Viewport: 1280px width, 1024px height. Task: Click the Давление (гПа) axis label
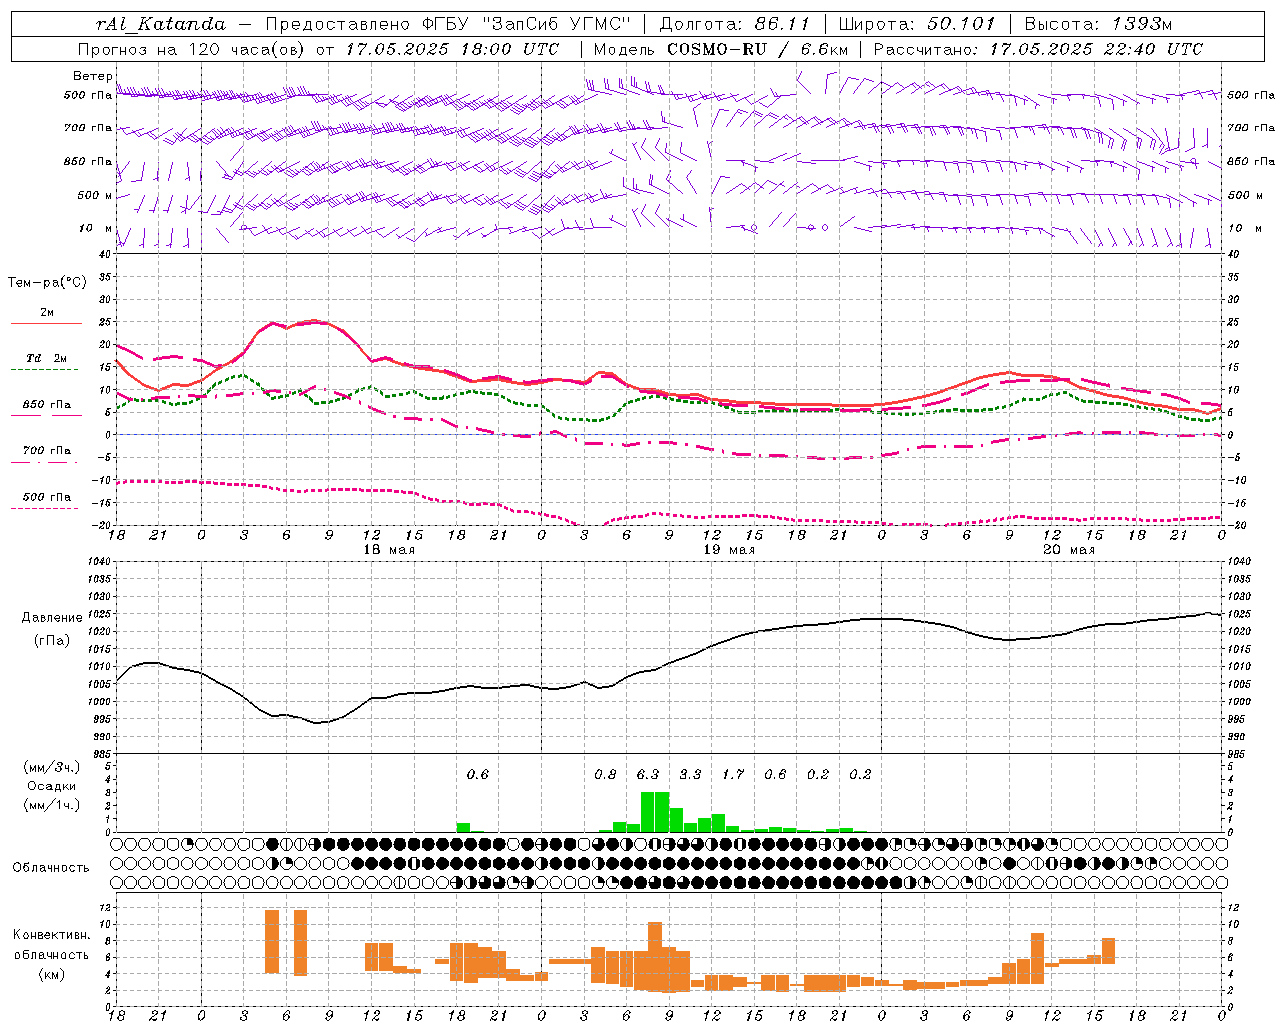coord(52,629)
